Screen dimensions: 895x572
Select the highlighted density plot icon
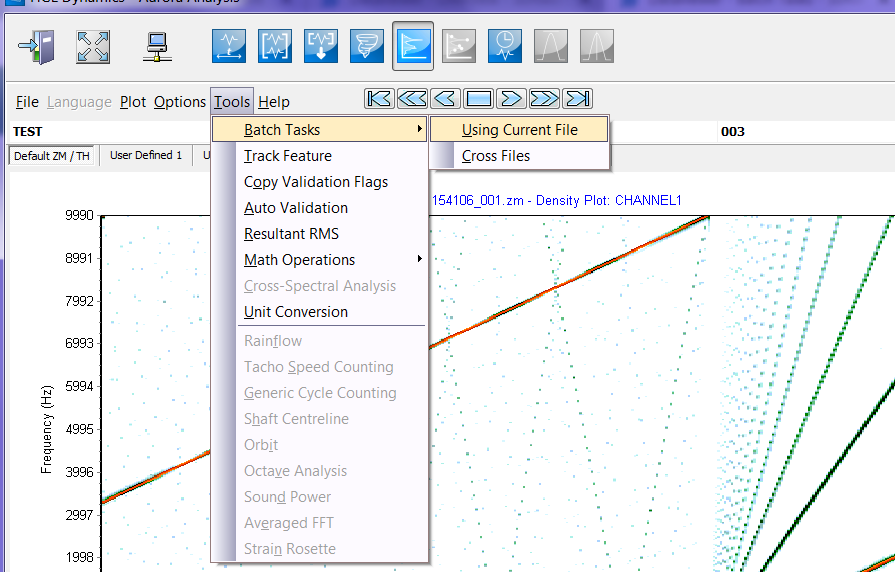click(x=413, y=46)
